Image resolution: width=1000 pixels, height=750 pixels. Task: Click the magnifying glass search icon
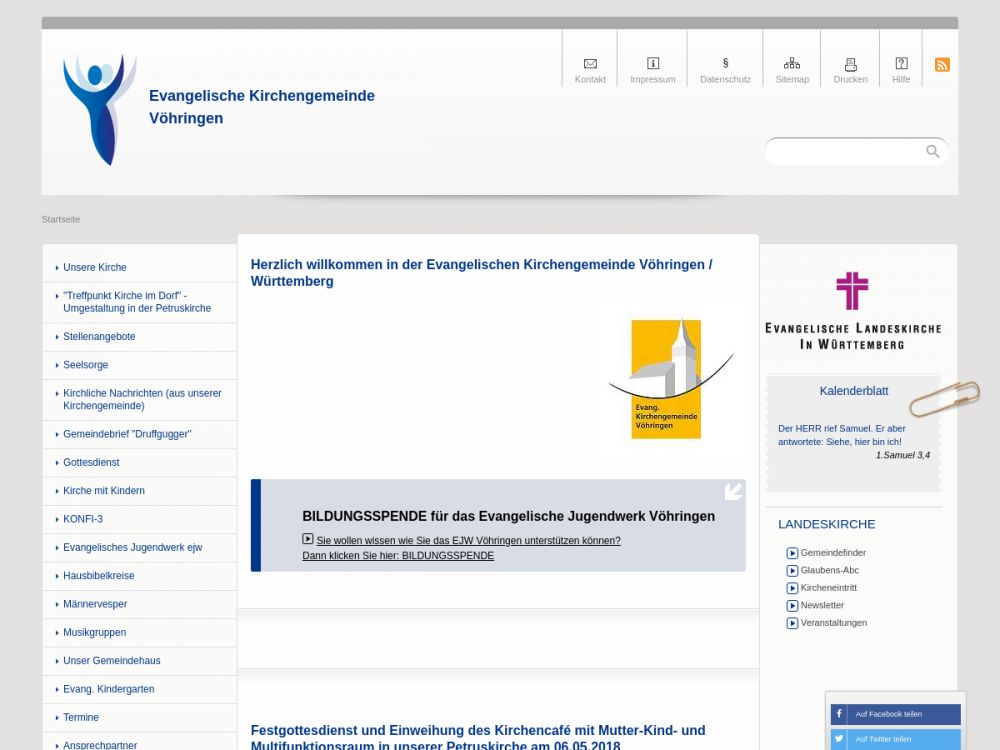933,151
